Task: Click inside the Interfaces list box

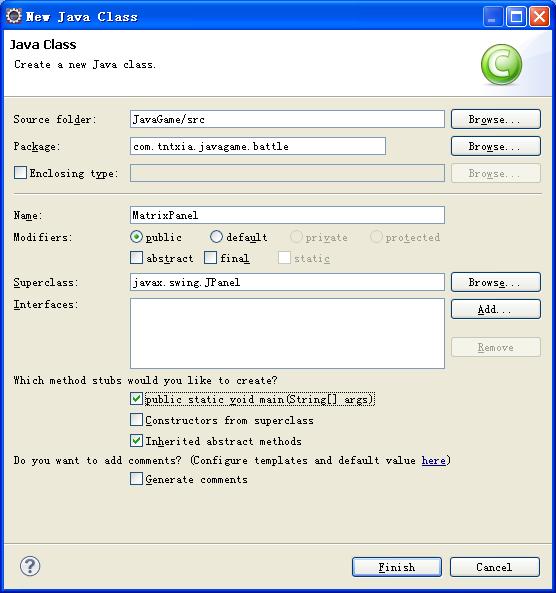Action: [287, 333]
